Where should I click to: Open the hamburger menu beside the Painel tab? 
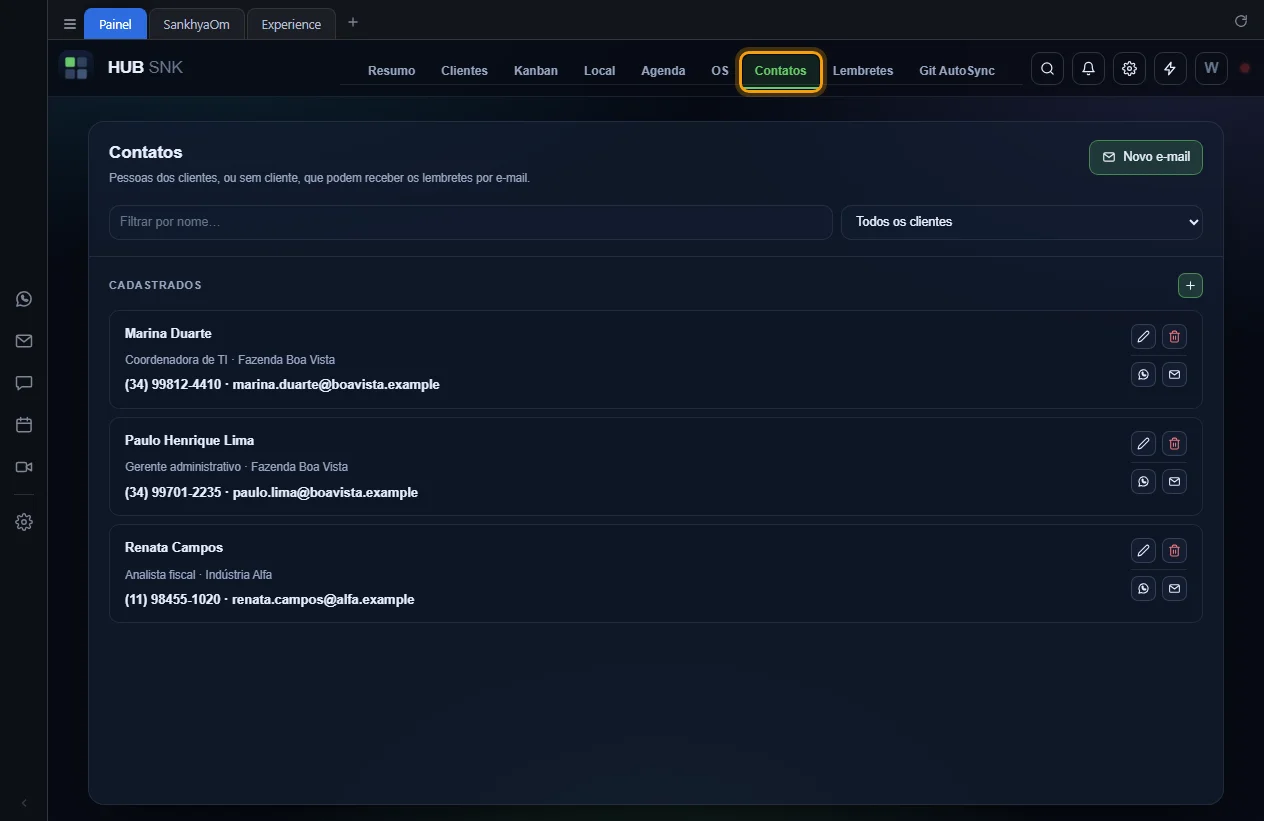pos(70,24)
